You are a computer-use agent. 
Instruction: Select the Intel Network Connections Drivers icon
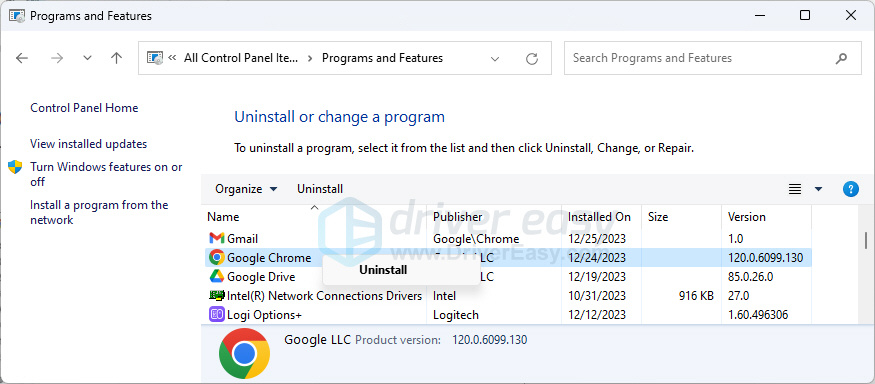point(217,296)
